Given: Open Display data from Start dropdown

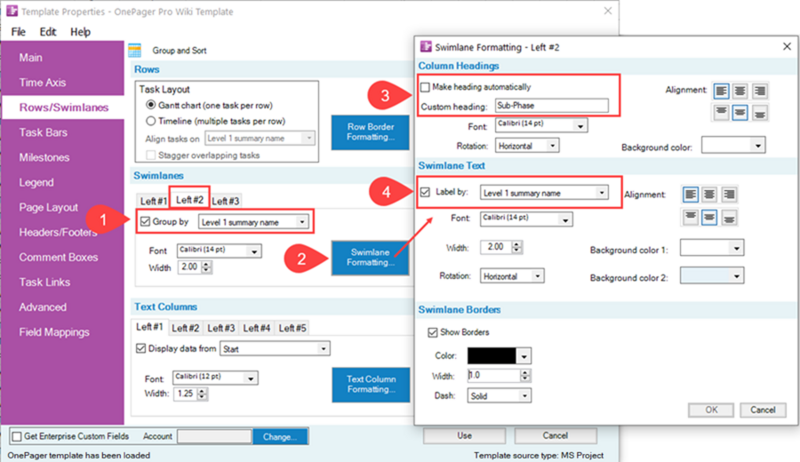Looking at the screenshot, I should pyautogui.click(x=275, y=349).
